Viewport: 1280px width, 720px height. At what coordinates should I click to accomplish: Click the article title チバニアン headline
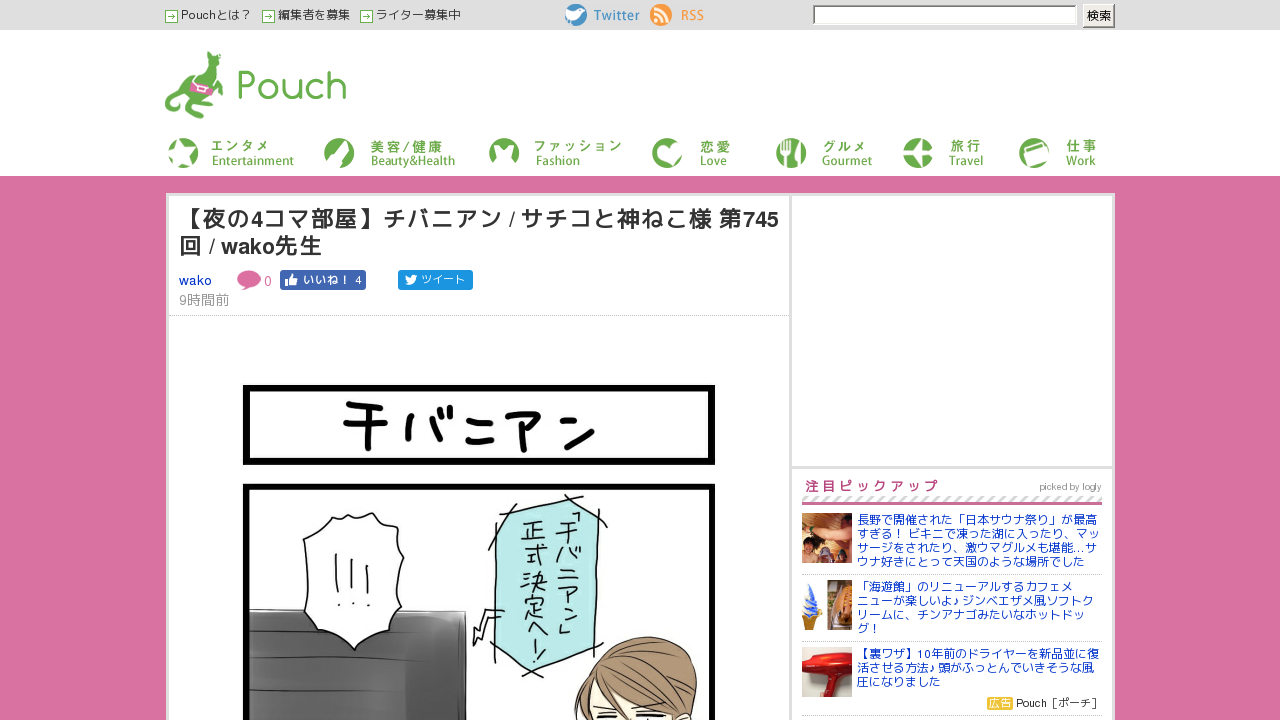(479, 232)
